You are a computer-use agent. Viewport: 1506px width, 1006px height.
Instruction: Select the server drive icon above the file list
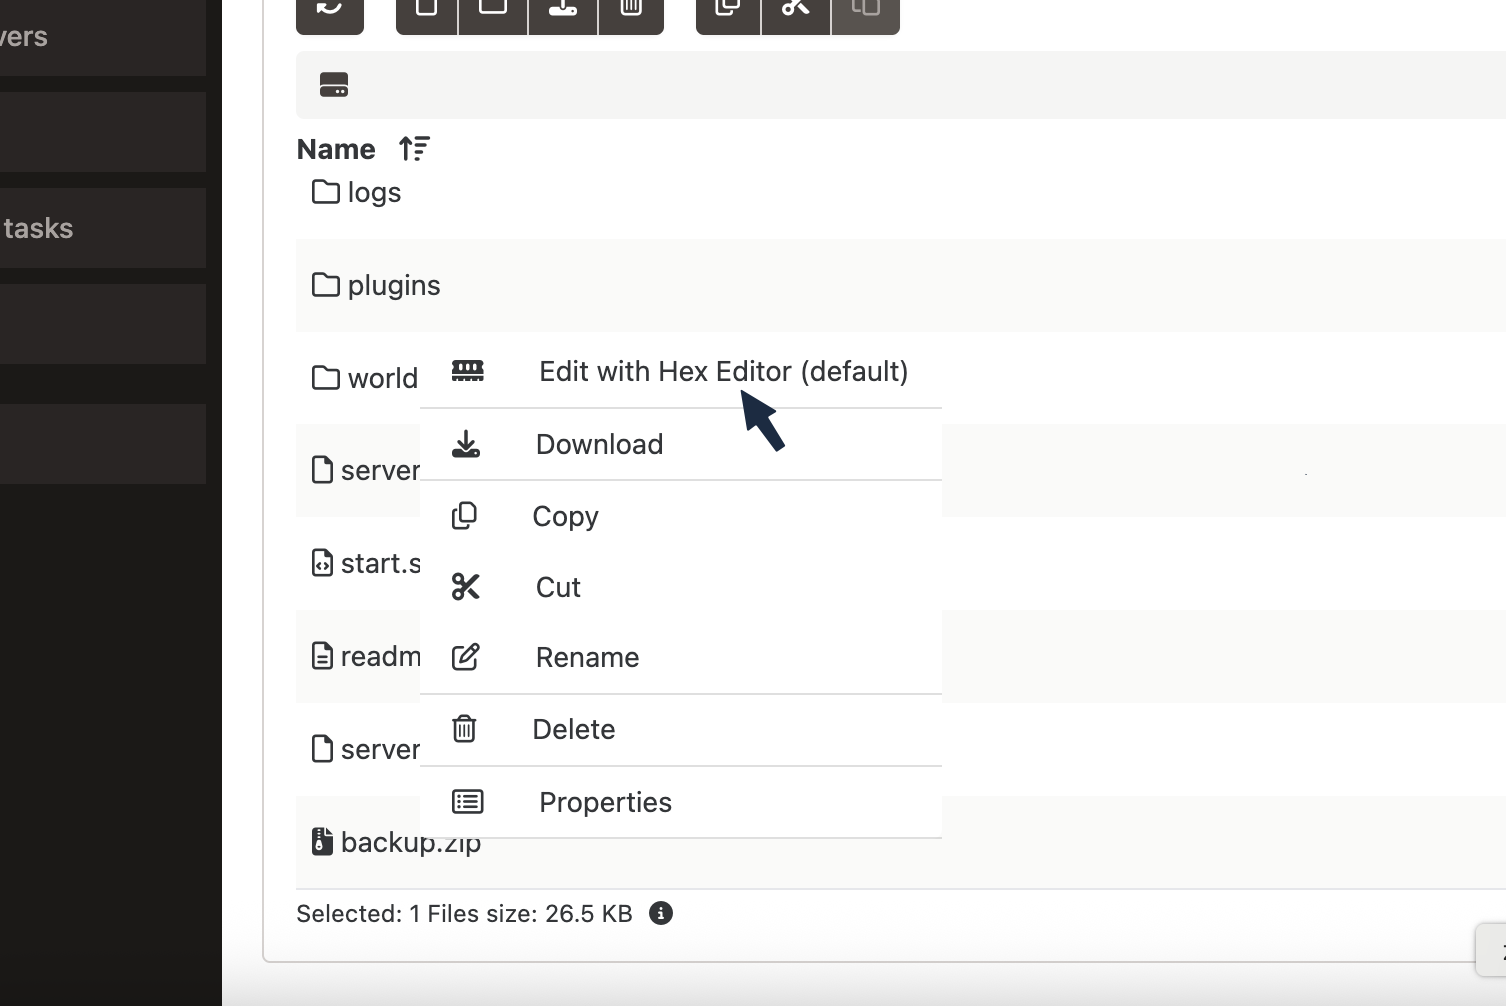tap(335, 84)
